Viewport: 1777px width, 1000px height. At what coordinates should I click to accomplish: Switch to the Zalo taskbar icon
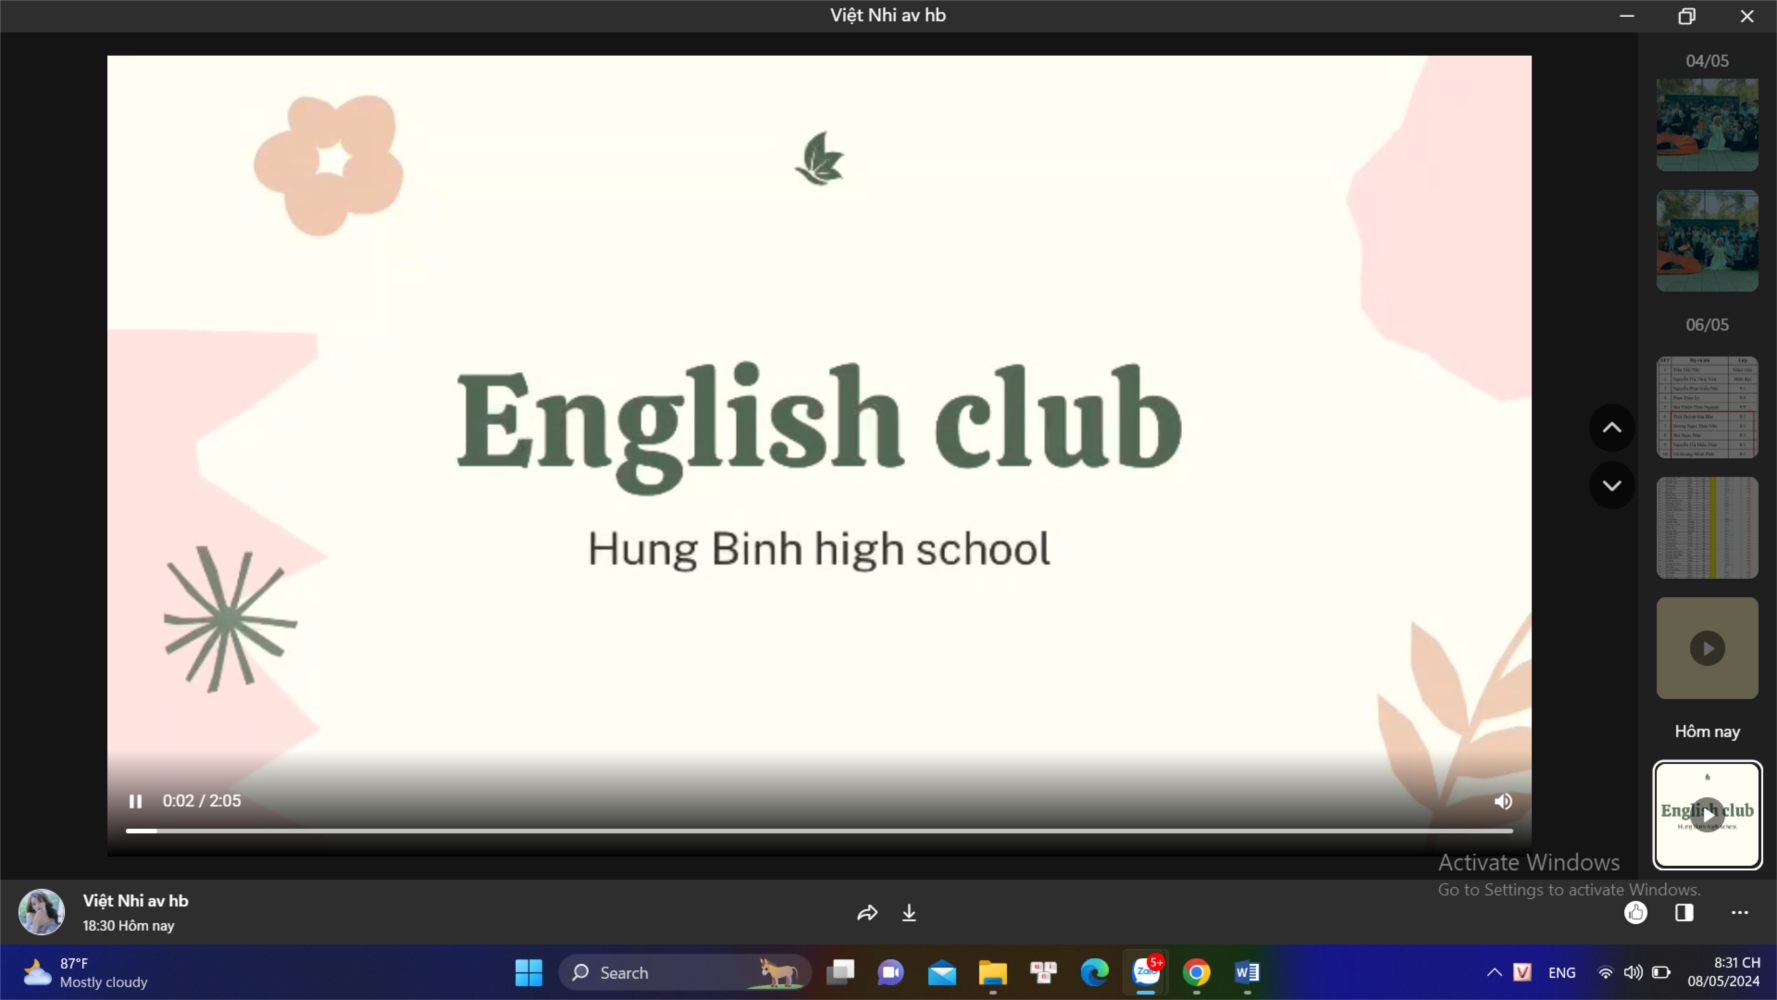click(1146, 972)
